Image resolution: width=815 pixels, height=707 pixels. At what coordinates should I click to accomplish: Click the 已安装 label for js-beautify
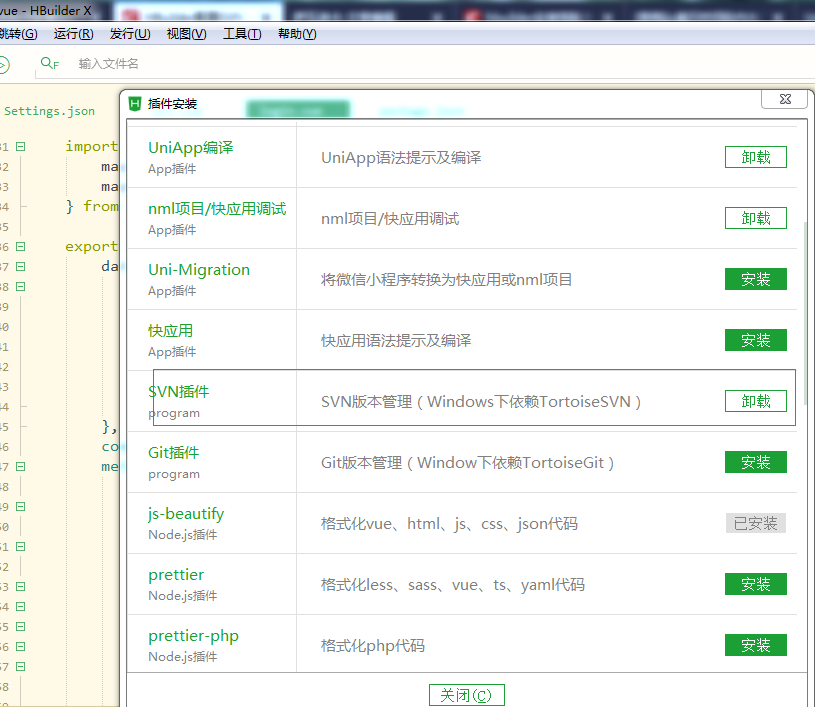point(755,523)
